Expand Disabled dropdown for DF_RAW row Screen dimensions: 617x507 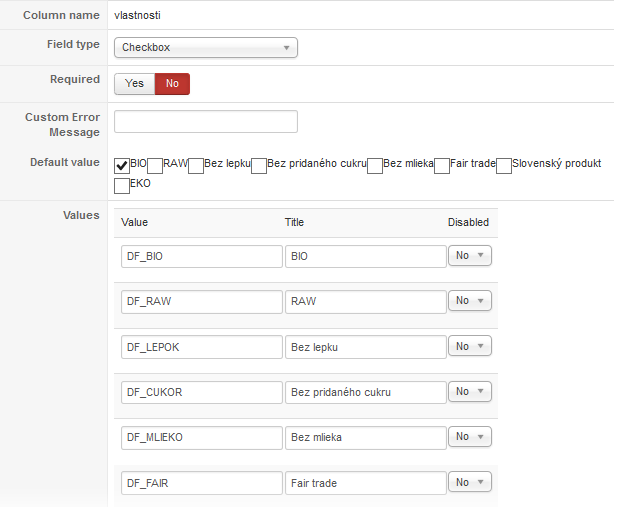[x=470, y=301]
